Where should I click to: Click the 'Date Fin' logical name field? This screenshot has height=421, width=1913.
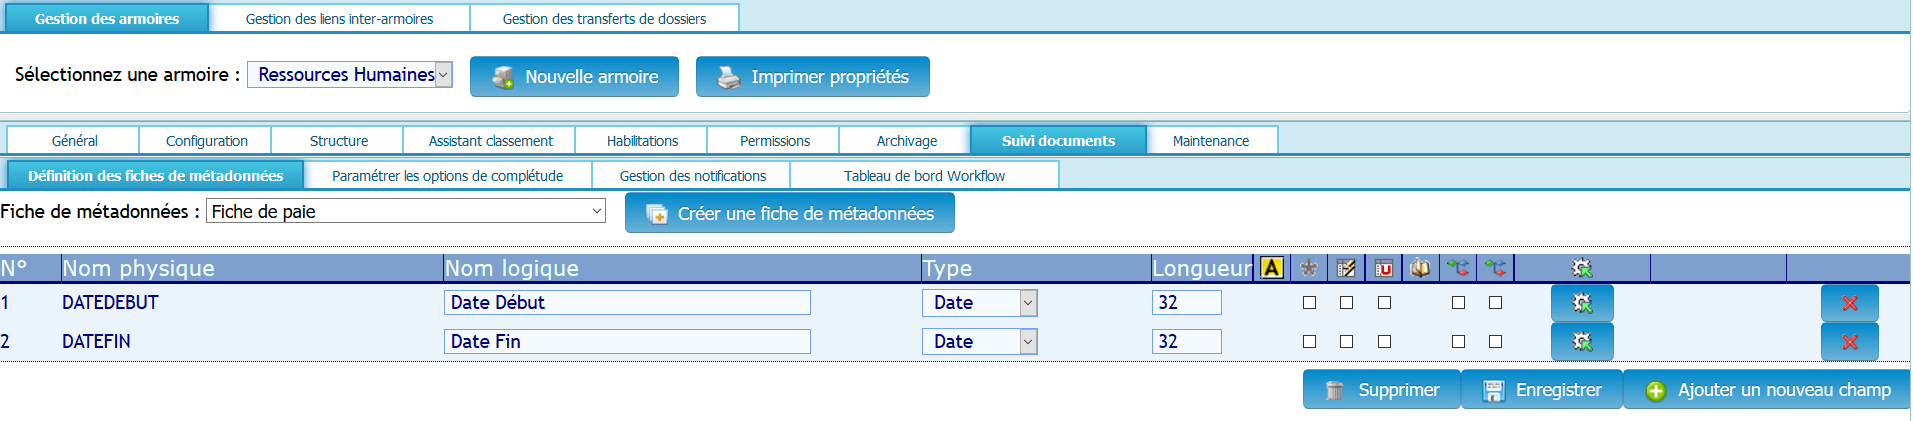click(627, 342)
